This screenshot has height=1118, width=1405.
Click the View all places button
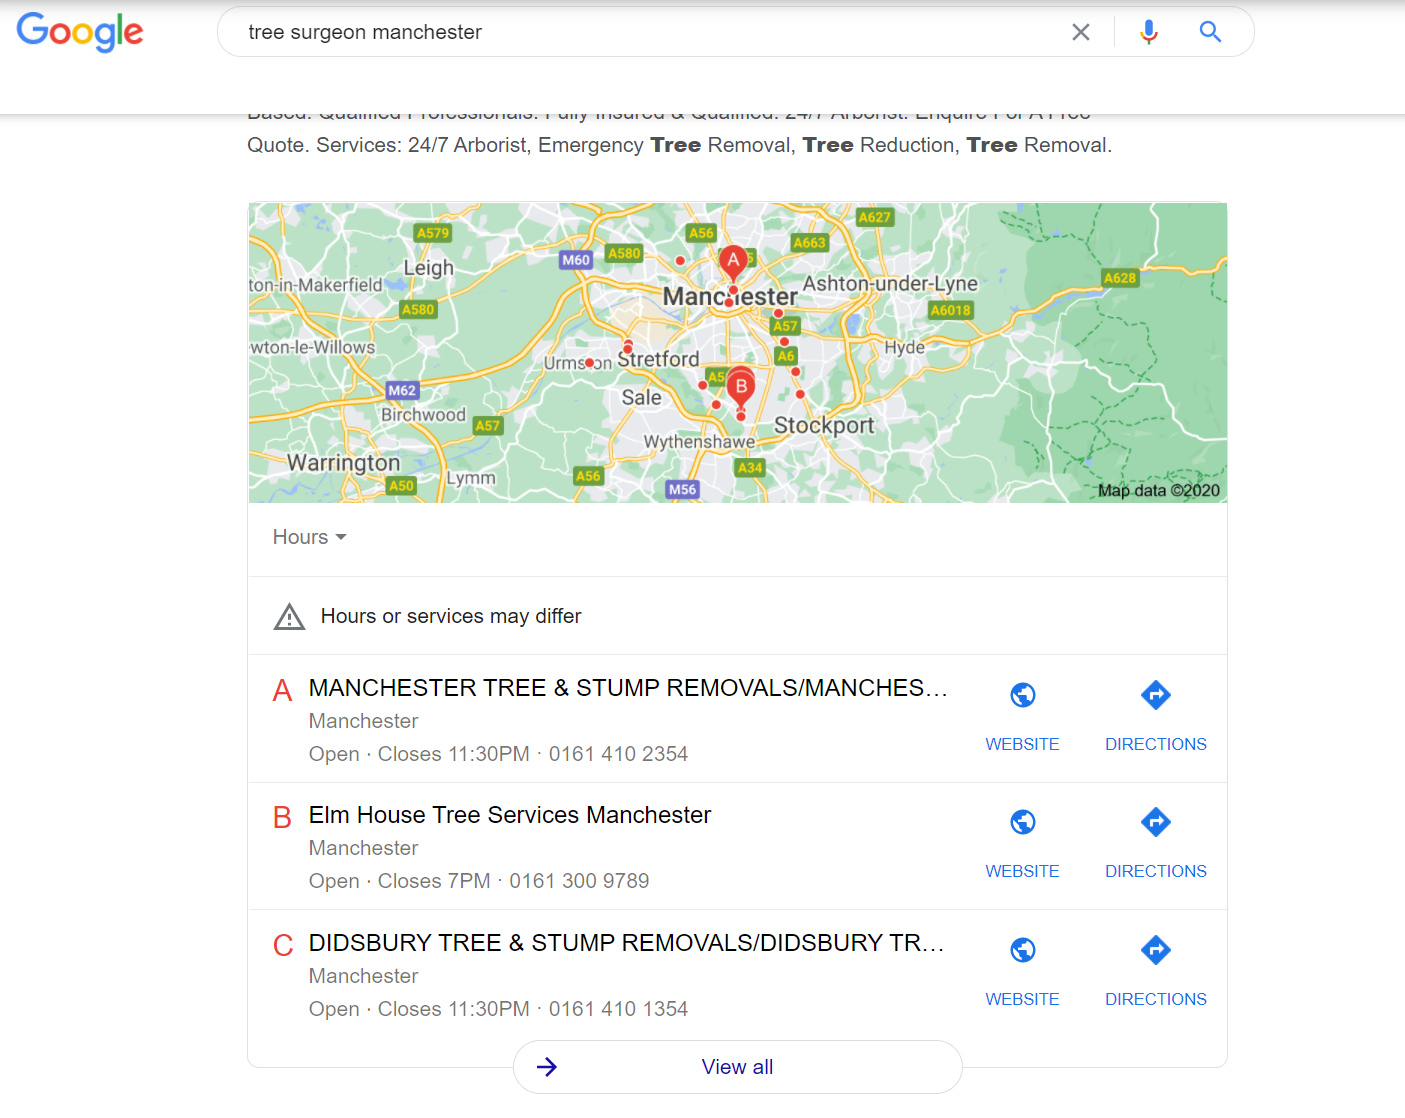(x=738, y=1067)
